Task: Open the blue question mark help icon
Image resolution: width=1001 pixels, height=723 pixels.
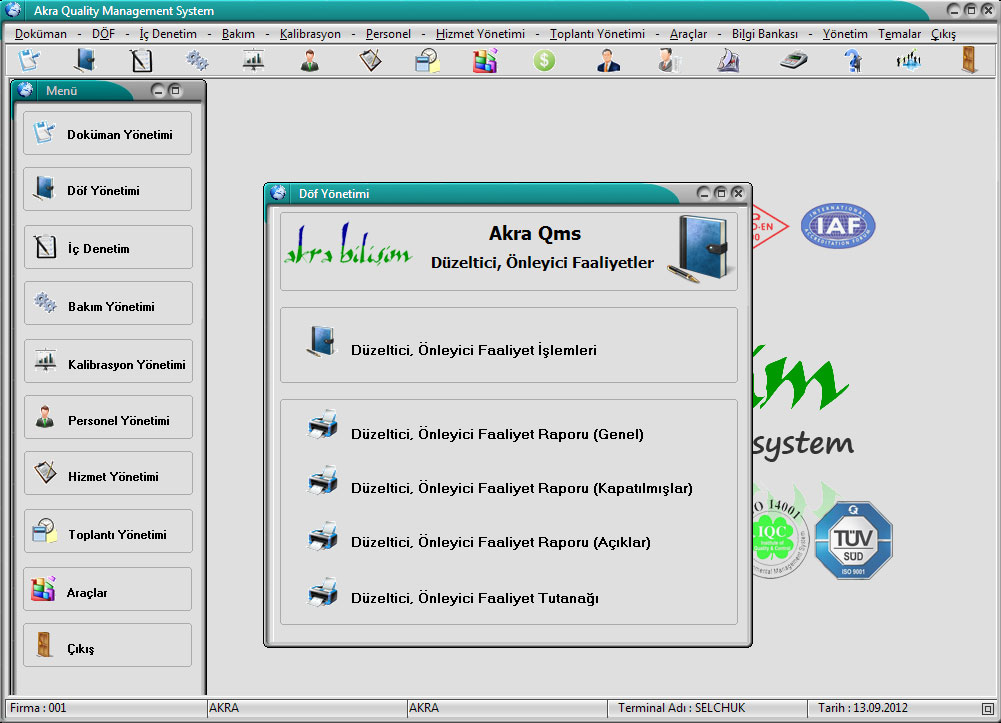Action: [x=852, y=61]
